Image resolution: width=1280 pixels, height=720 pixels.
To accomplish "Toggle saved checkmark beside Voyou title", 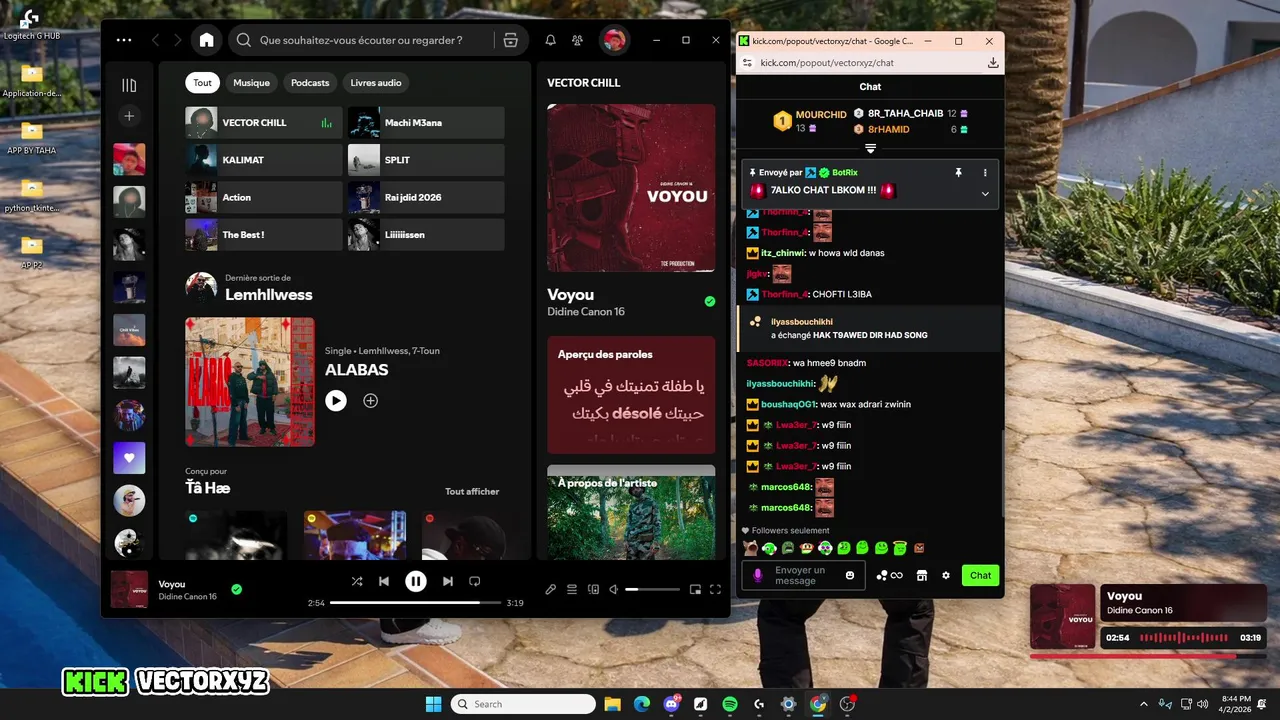I will (710, 301).
